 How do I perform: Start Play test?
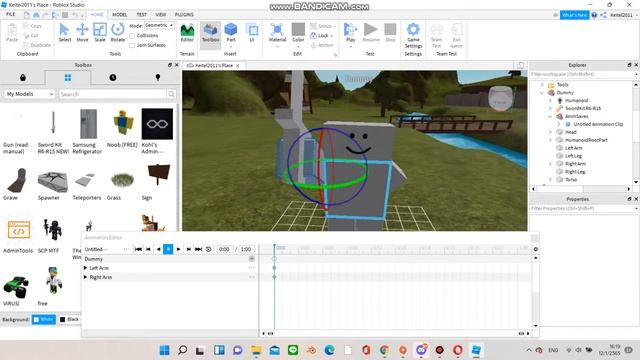350,33
